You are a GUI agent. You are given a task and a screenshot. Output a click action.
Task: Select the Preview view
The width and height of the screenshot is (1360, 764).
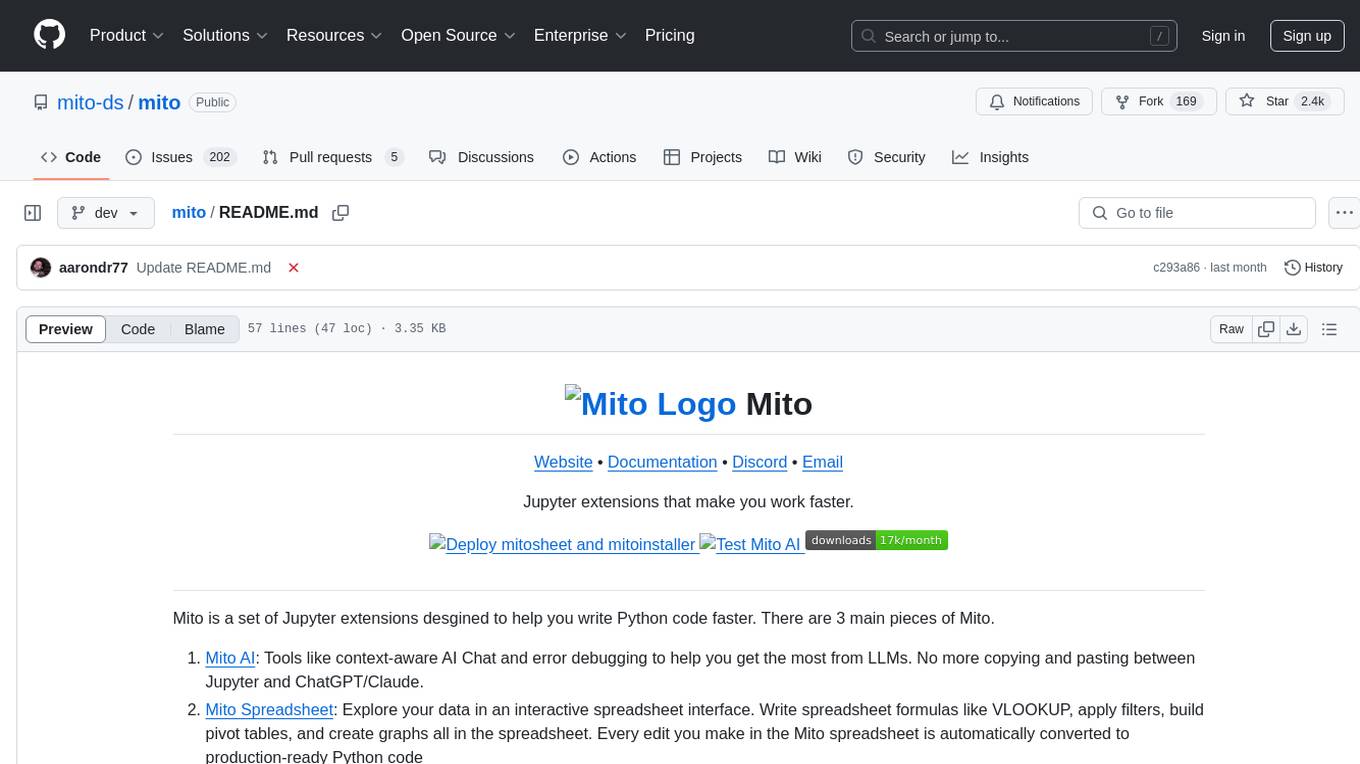coord(66,329)
